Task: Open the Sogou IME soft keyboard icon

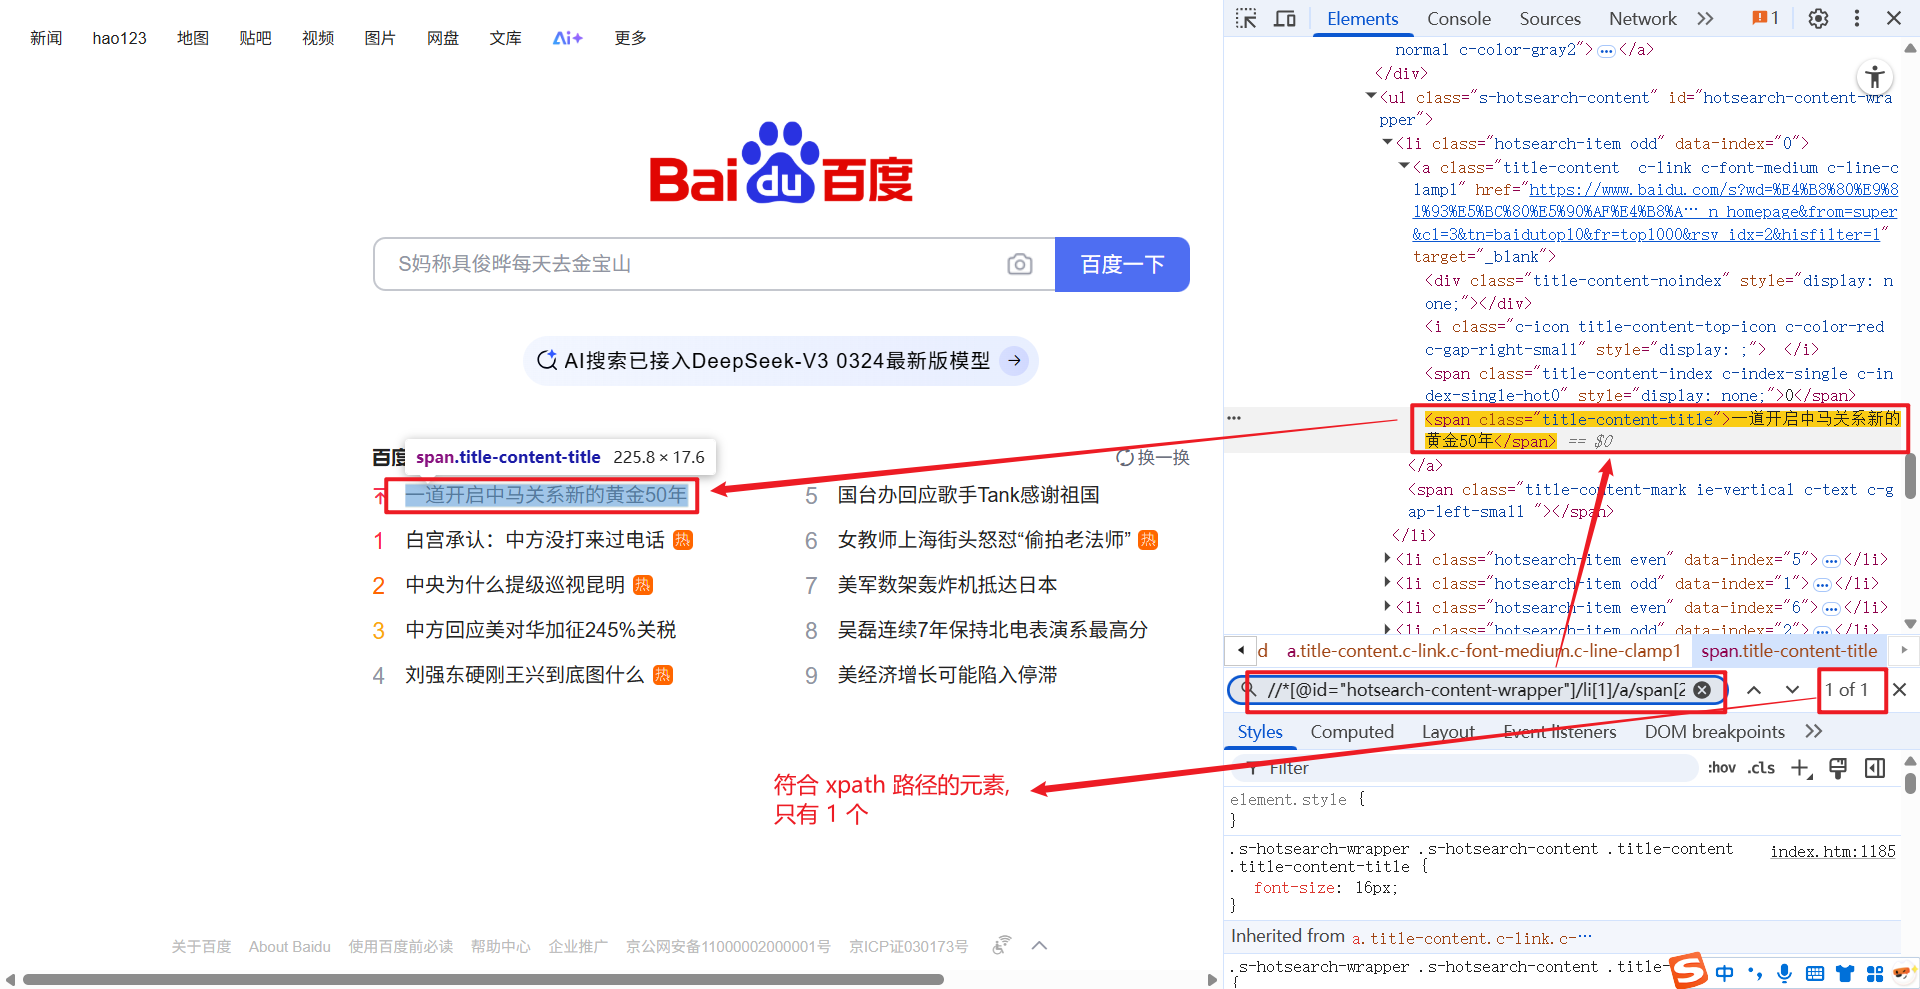Action: point(1815,973)
